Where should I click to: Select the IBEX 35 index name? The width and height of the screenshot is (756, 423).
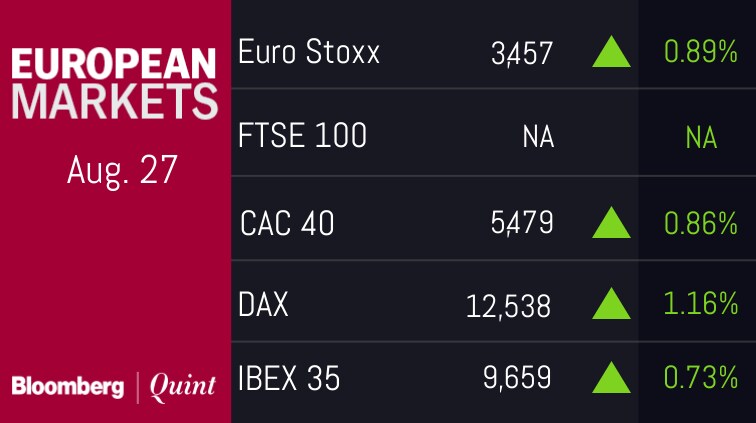pos(289,378)
